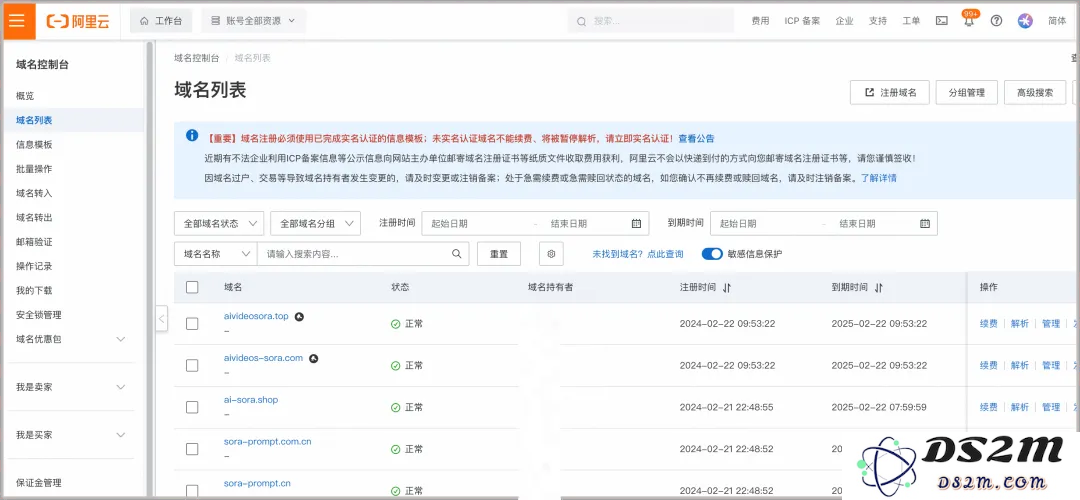Click the expiry 结束日期 field

pos(873,223)
